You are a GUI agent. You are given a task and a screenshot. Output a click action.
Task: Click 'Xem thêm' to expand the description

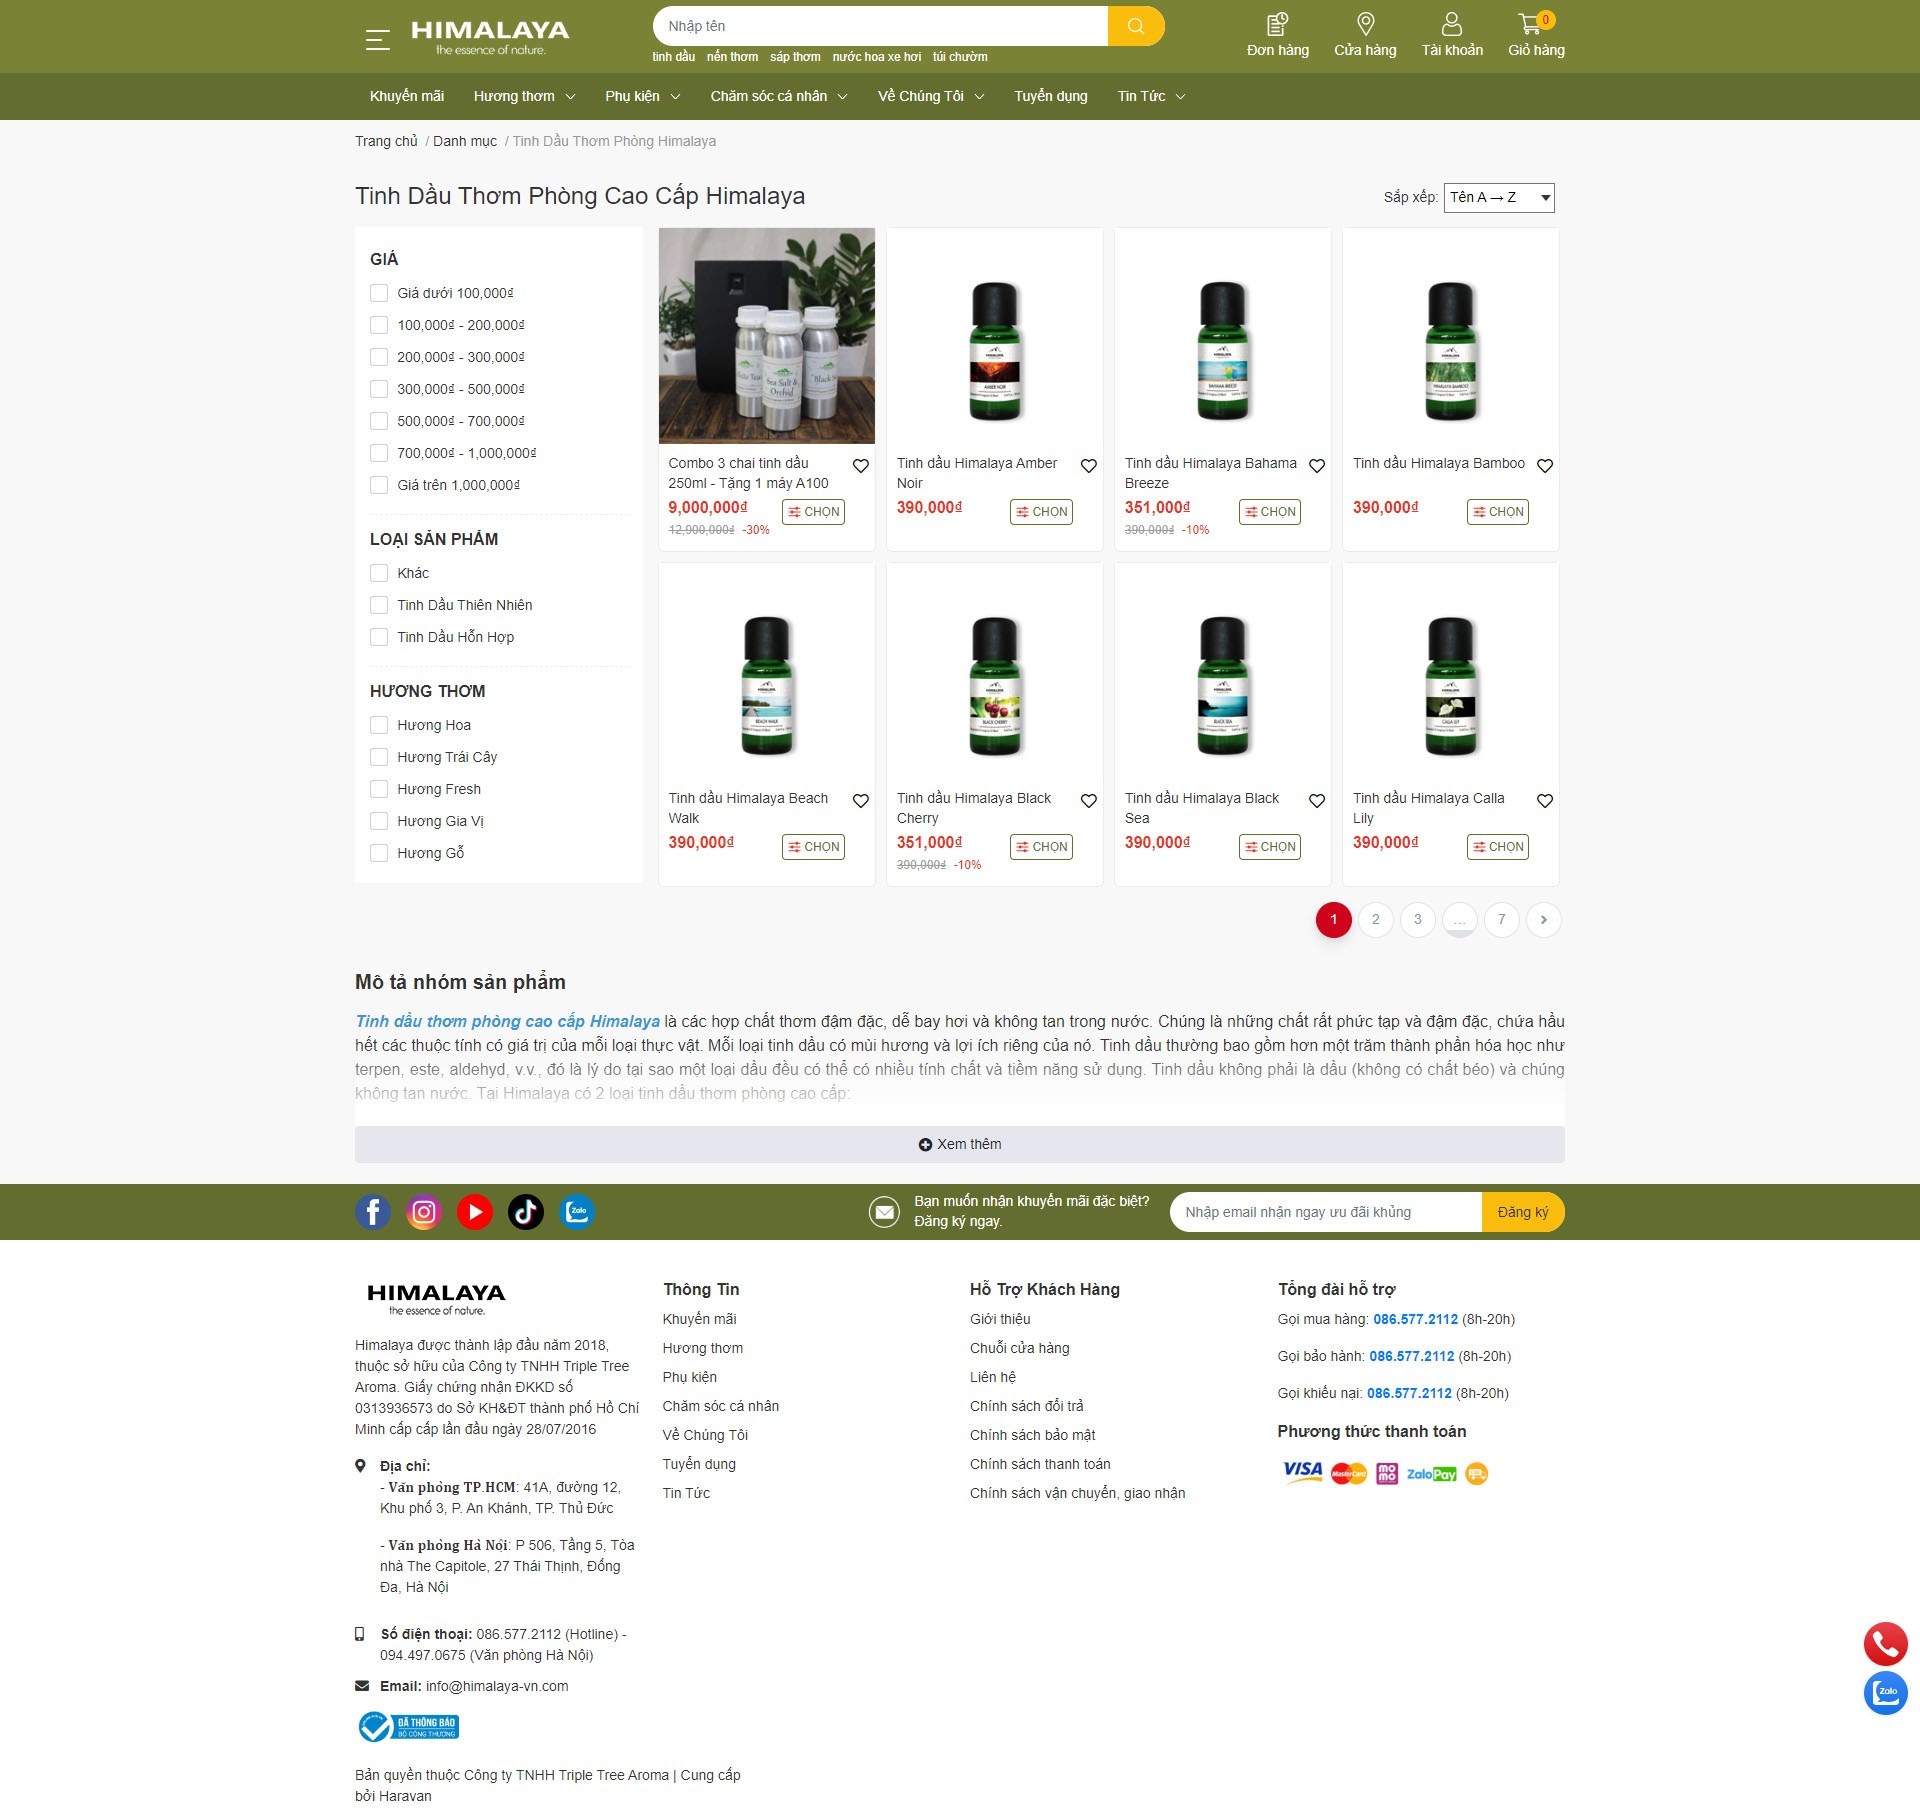tap(959, 1144)
